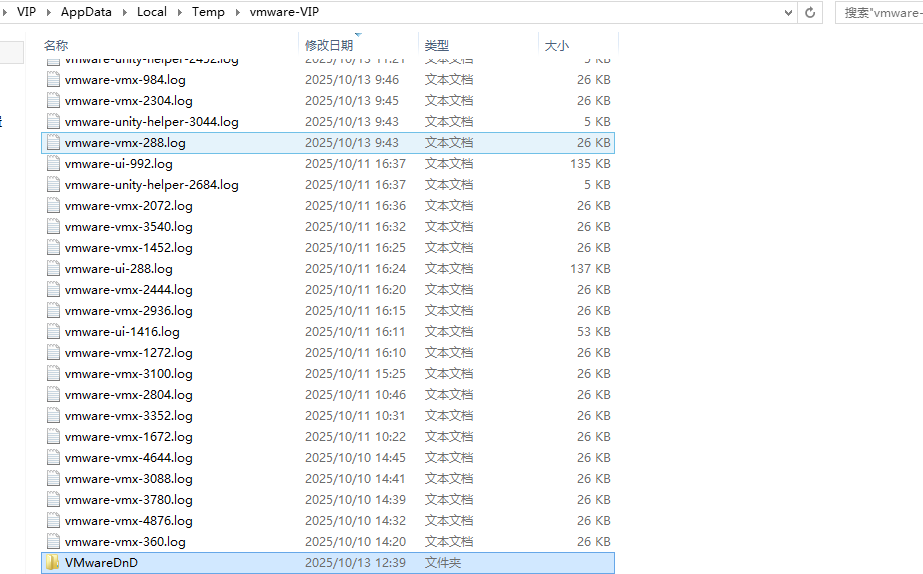Click file icon of vmware-unity-helper-2684.log
The height and width of the screenshot is (574, 923).
click(x=53, y=185)
